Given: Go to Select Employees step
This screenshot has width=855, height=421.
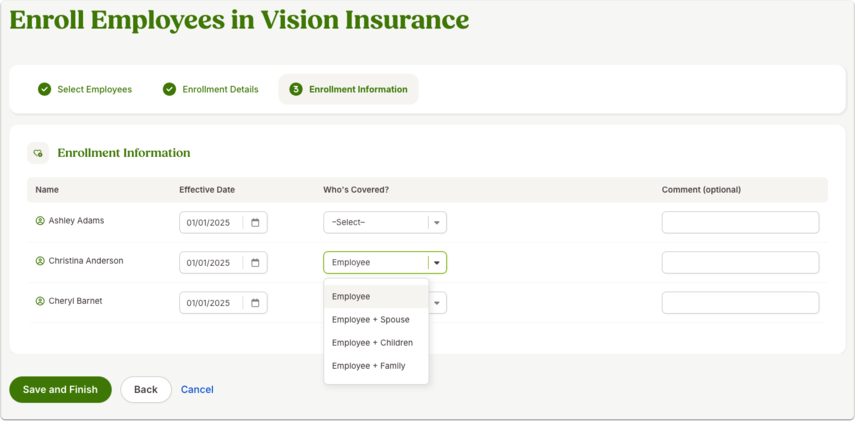Looking at the screenshot, I should click(85, 89).
